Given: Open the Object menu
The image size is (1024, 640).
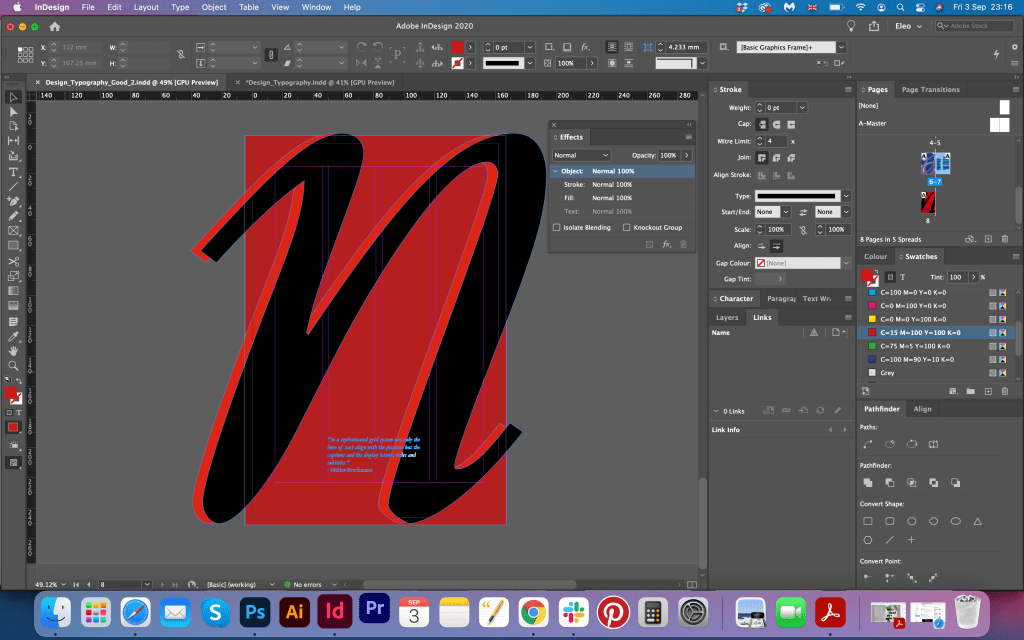Looking at the screenshot, I should (x=214, y=7).
